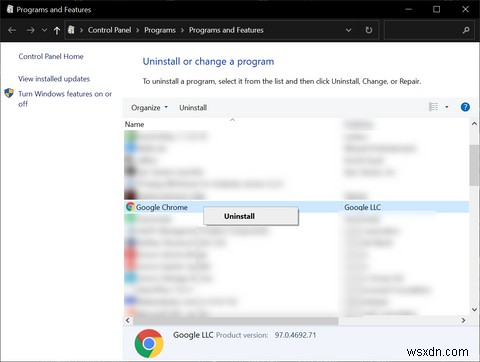Expand the chevron after Control Panel breadcrumb
Image resolution: width=480 pixels, height=362 pixels.
[138, 30]
